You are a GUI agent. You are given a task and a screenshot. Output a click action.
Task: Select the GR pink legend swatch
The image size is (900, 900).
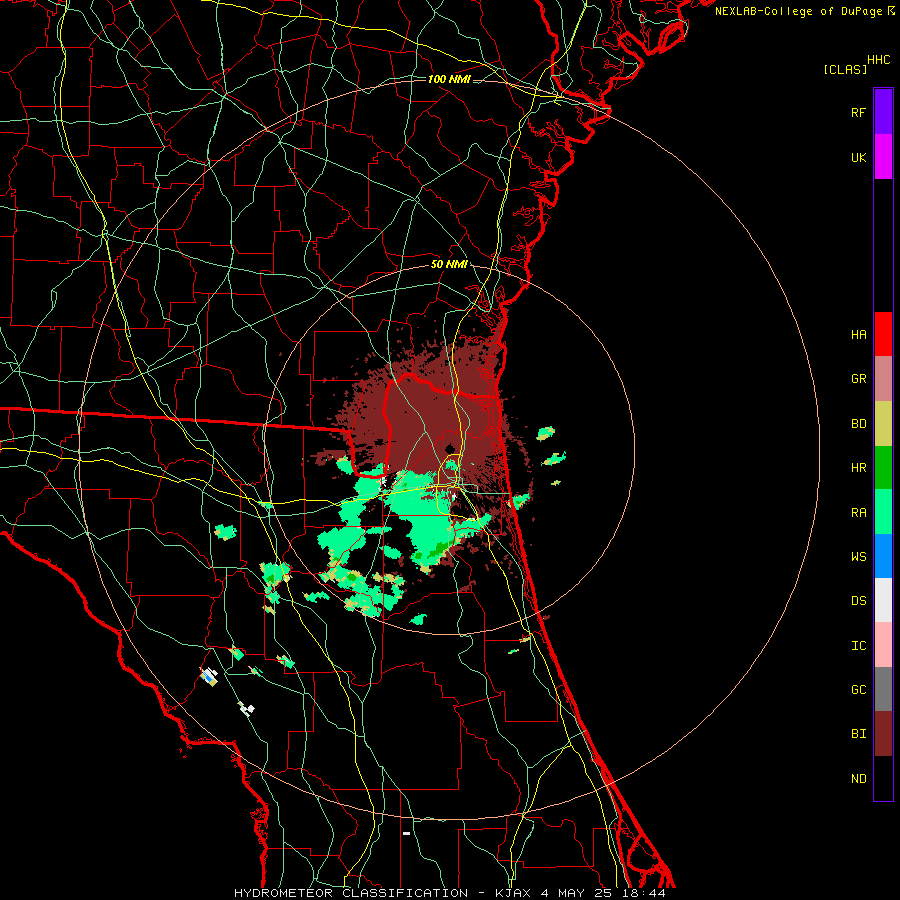[883, 379]
